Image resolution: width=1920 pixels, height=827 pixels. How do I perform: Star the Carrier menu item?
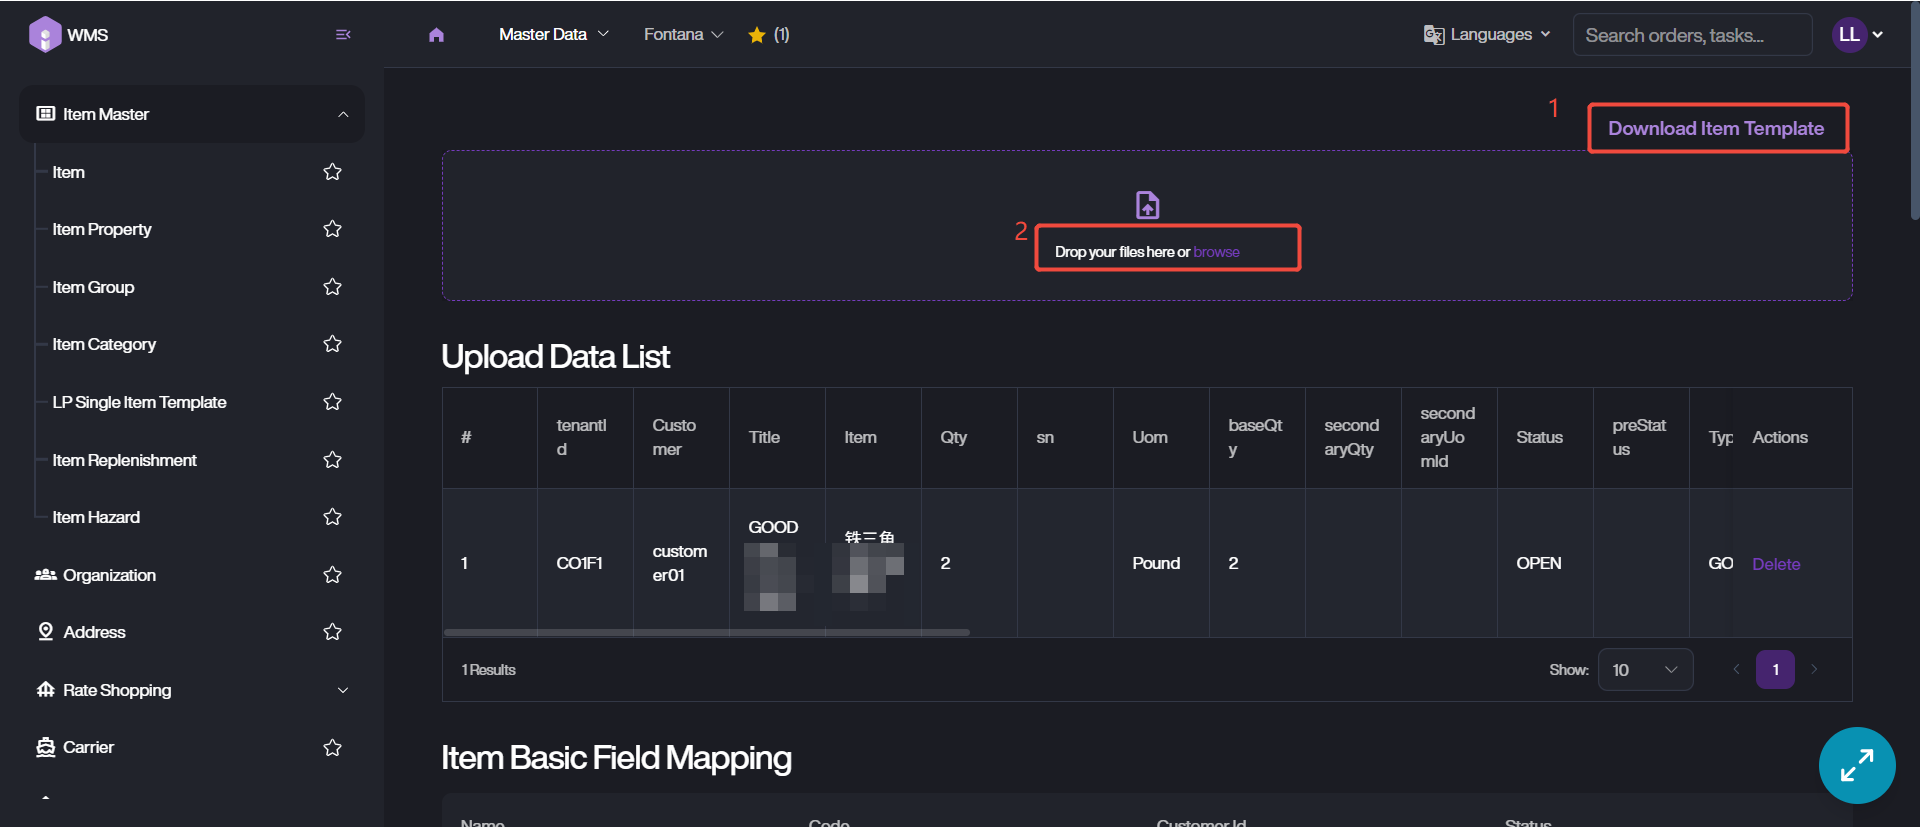click(333, 748)
